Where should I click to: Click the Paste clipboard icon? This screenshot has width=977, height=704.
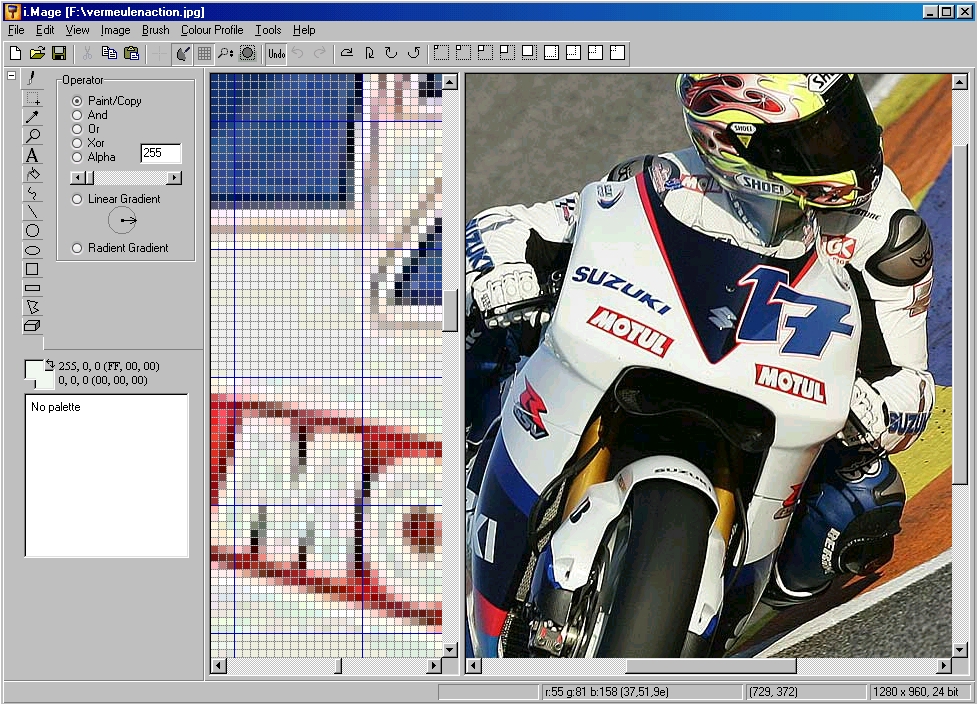click(x=131, y=54)
